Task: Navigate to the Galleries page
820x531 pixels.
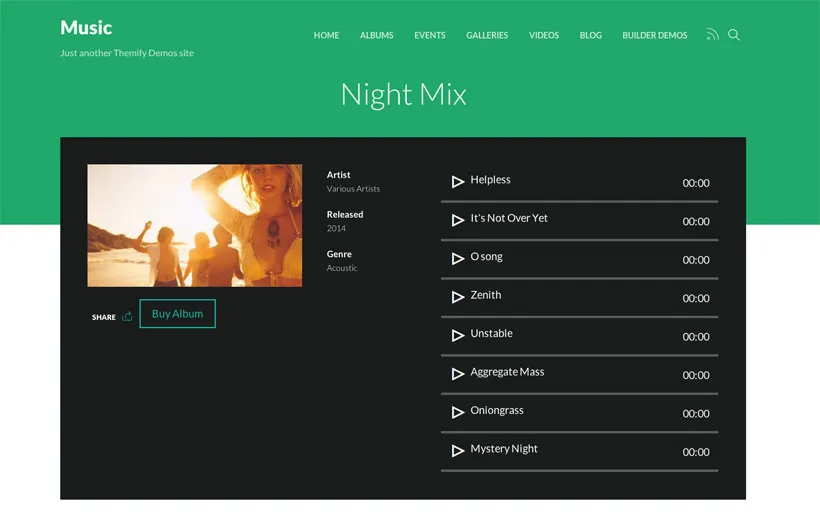Action: pos(487,36)
